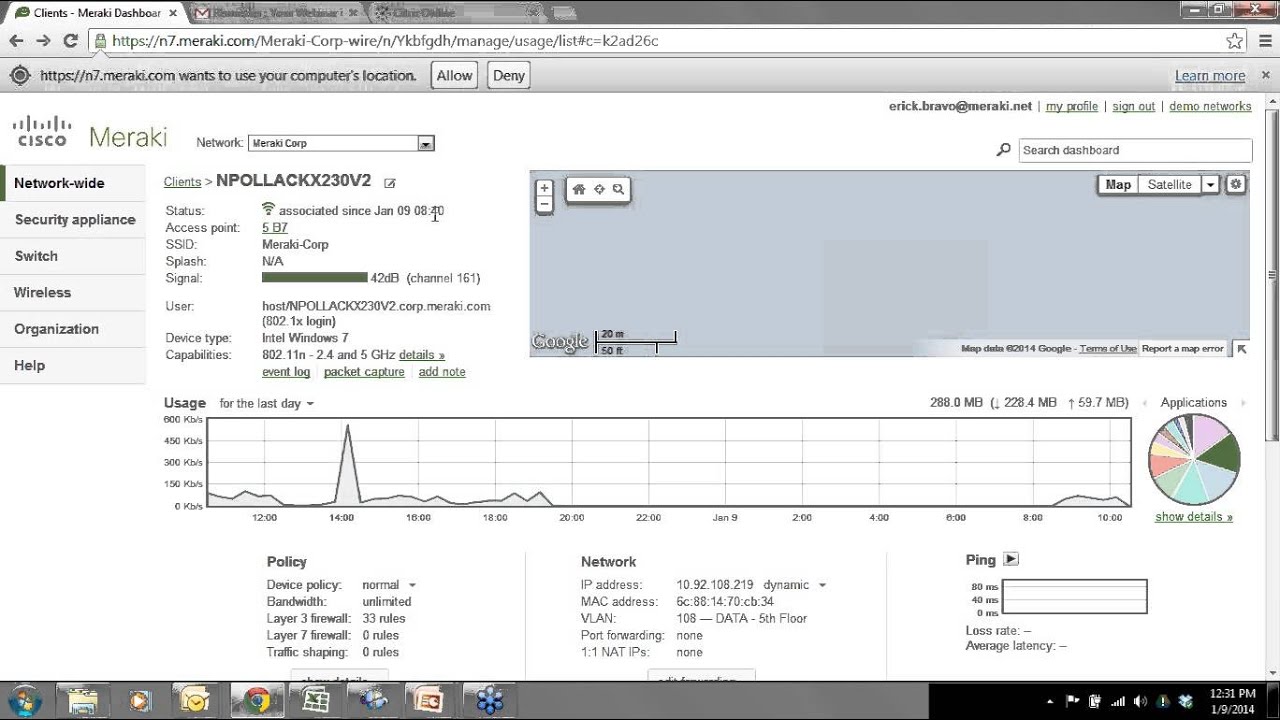Viewport: 1280px width, 720px height.
Task: Open Windows Explorer from taskbar
Action: (83, 700)
